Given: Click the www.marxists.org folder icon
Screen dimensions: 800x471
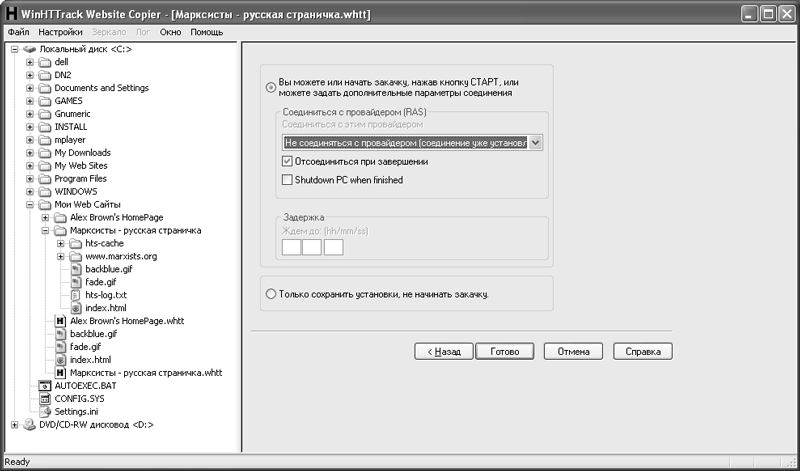Looking at the screenshot, I should point(76,256).
